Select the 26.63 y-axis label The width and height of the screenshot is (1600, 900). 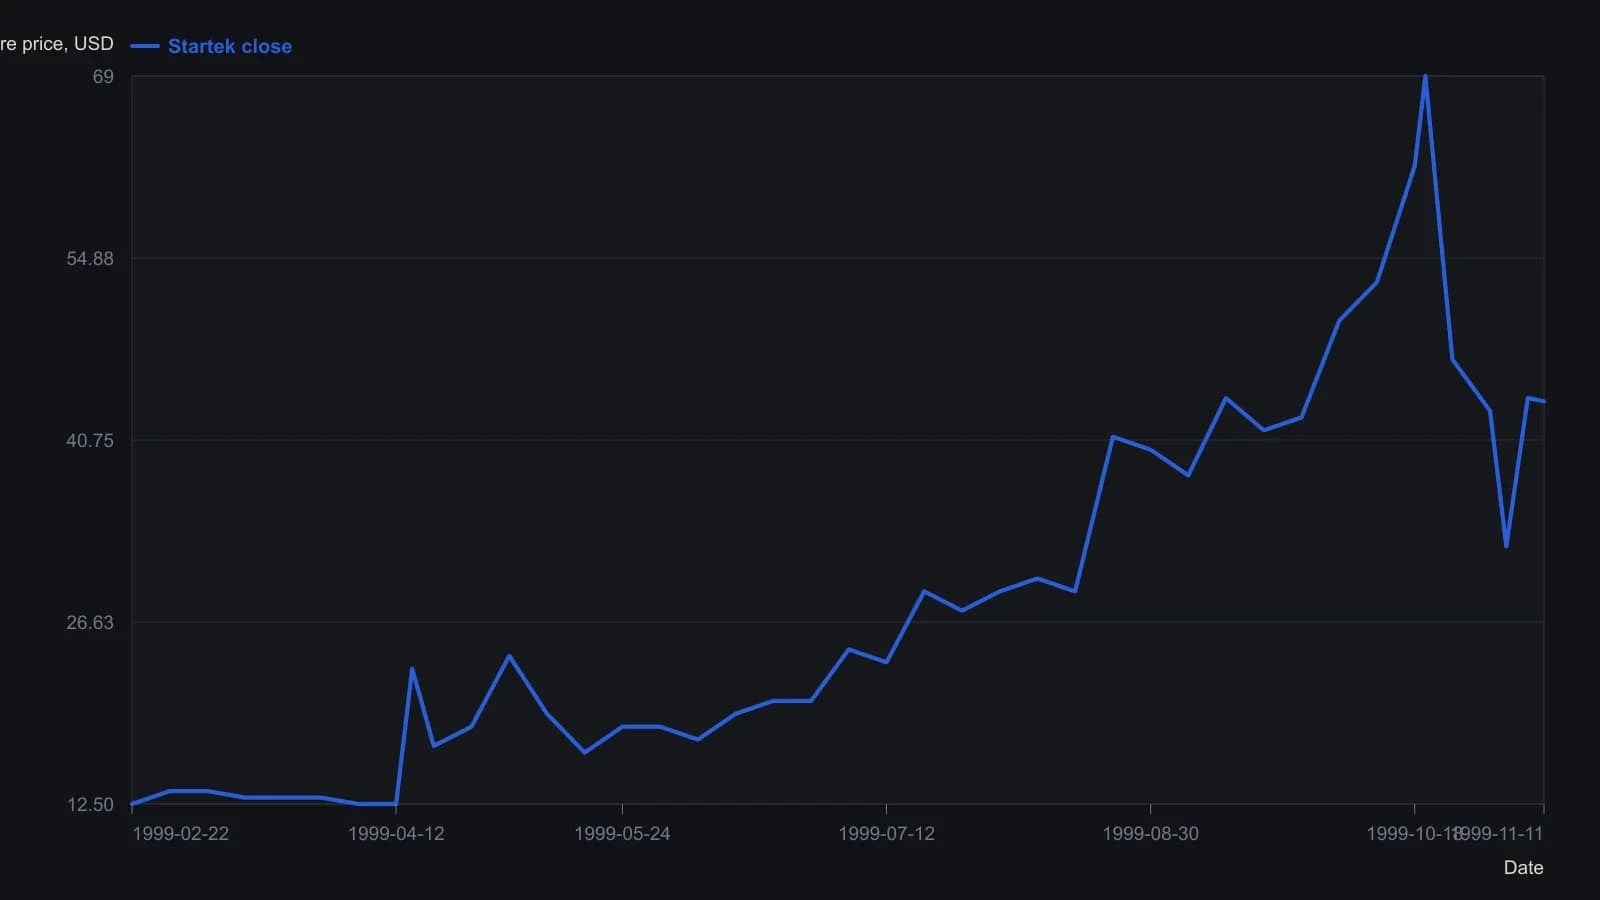tap(90, 623)
